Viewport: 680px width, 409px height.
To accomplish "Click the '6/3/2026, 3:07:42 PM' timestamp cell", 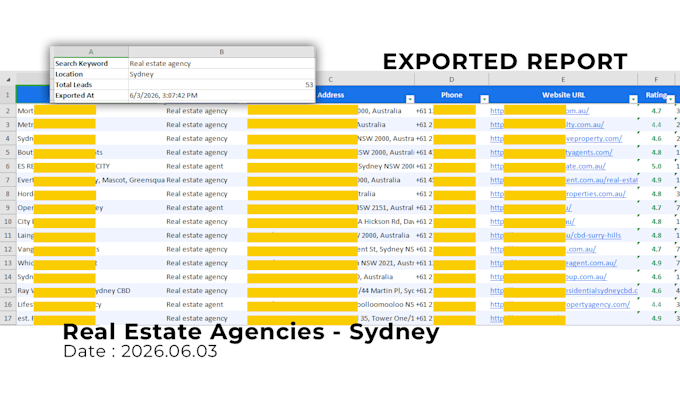I will [222, 95].
